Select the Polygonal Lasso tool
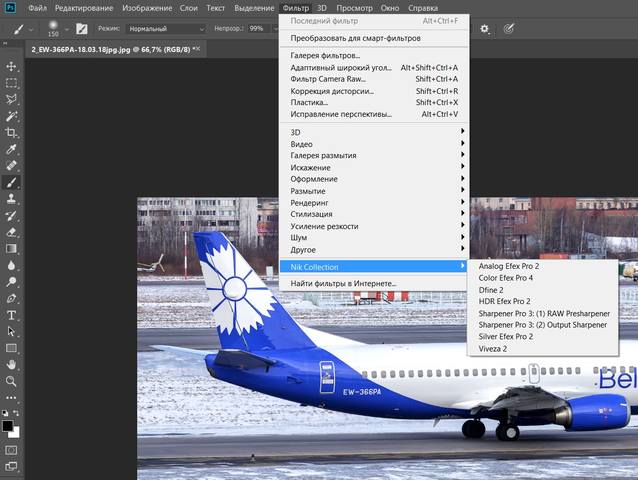This screenshot has width=638, height=480. click(x=11, y=99)
